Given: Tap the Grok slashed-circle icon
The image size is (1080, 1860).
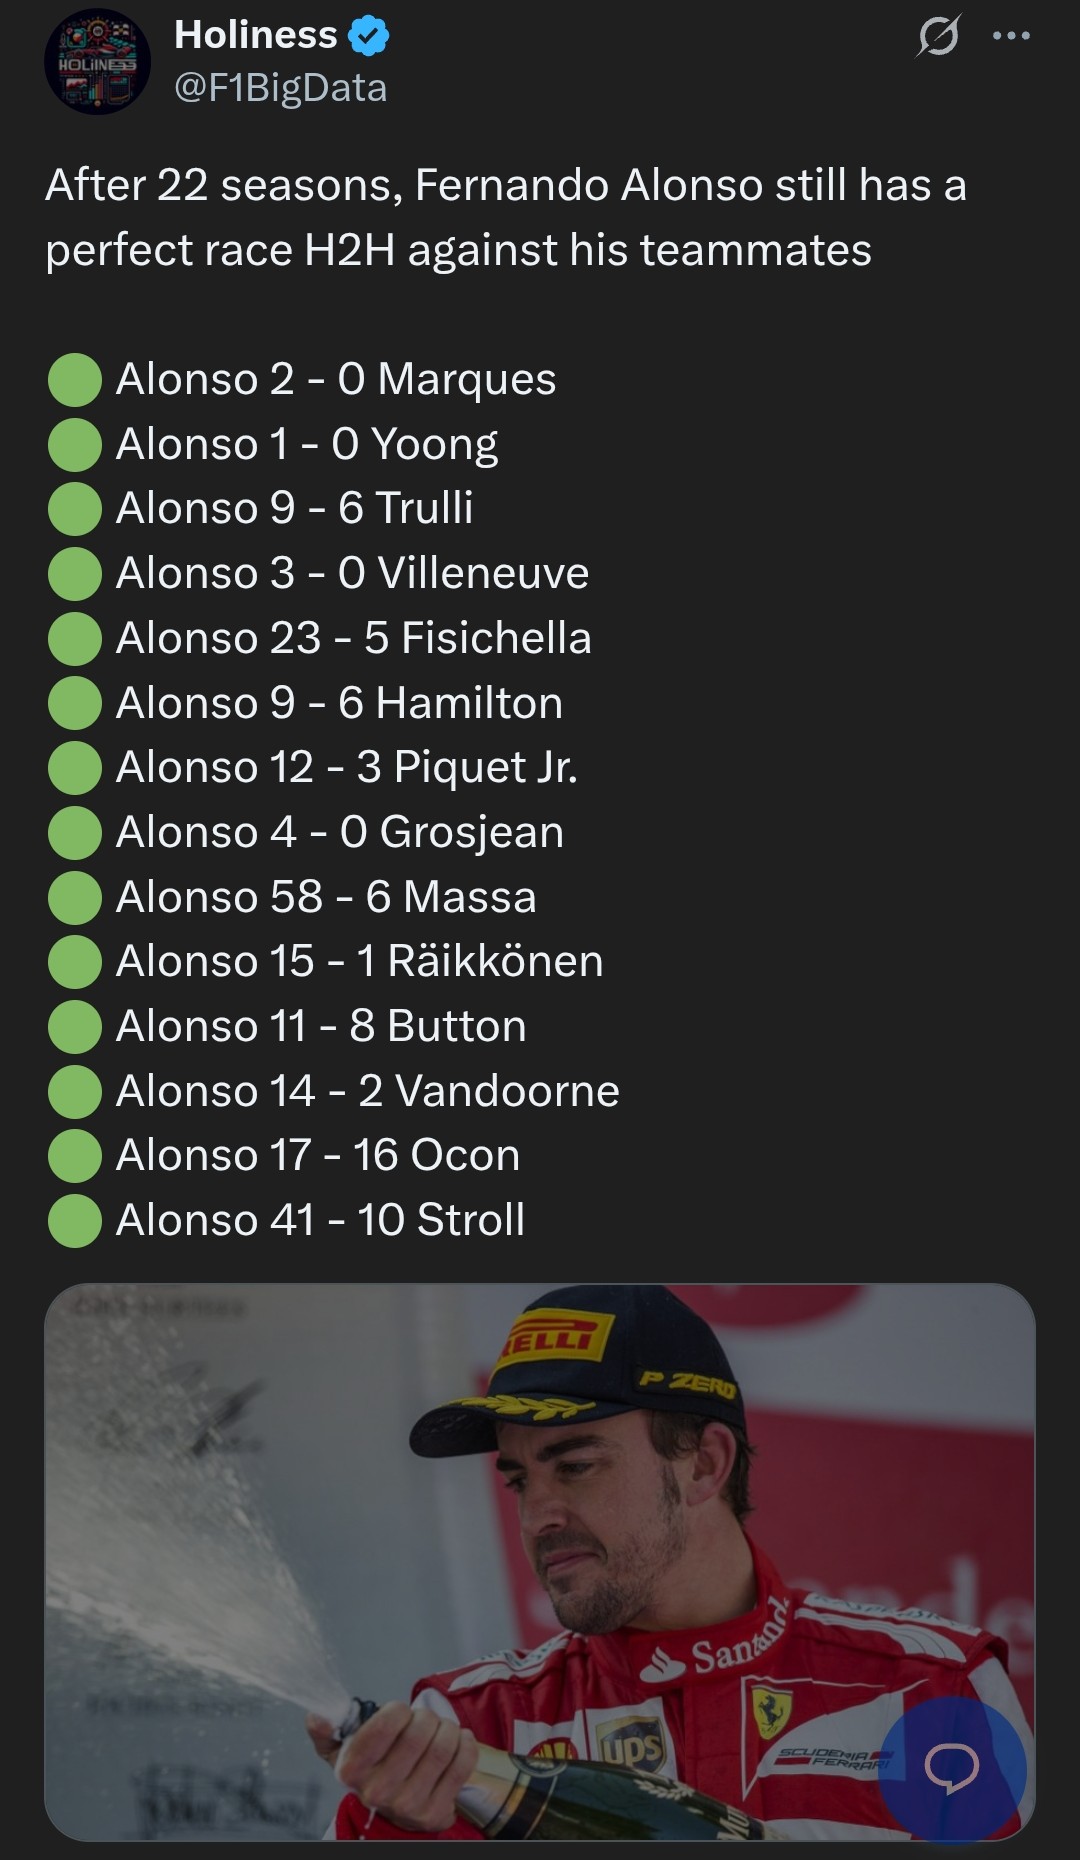Looking at the screenshot, I should pos(938,37).
